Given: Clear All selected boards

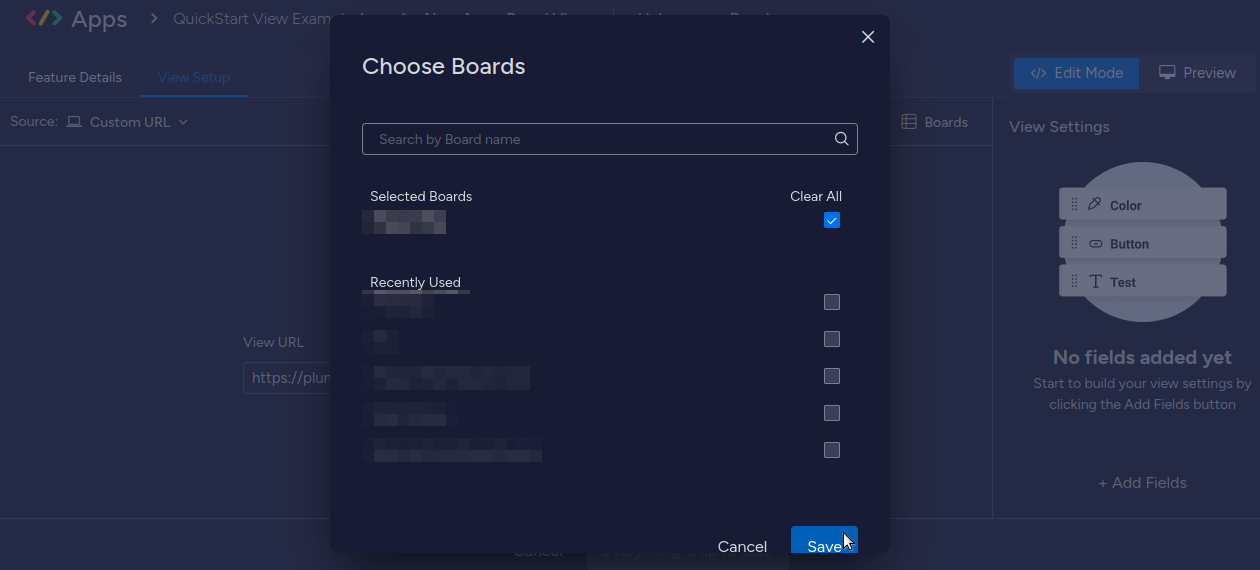Looking at the screenshot, I should pos(816,196).
